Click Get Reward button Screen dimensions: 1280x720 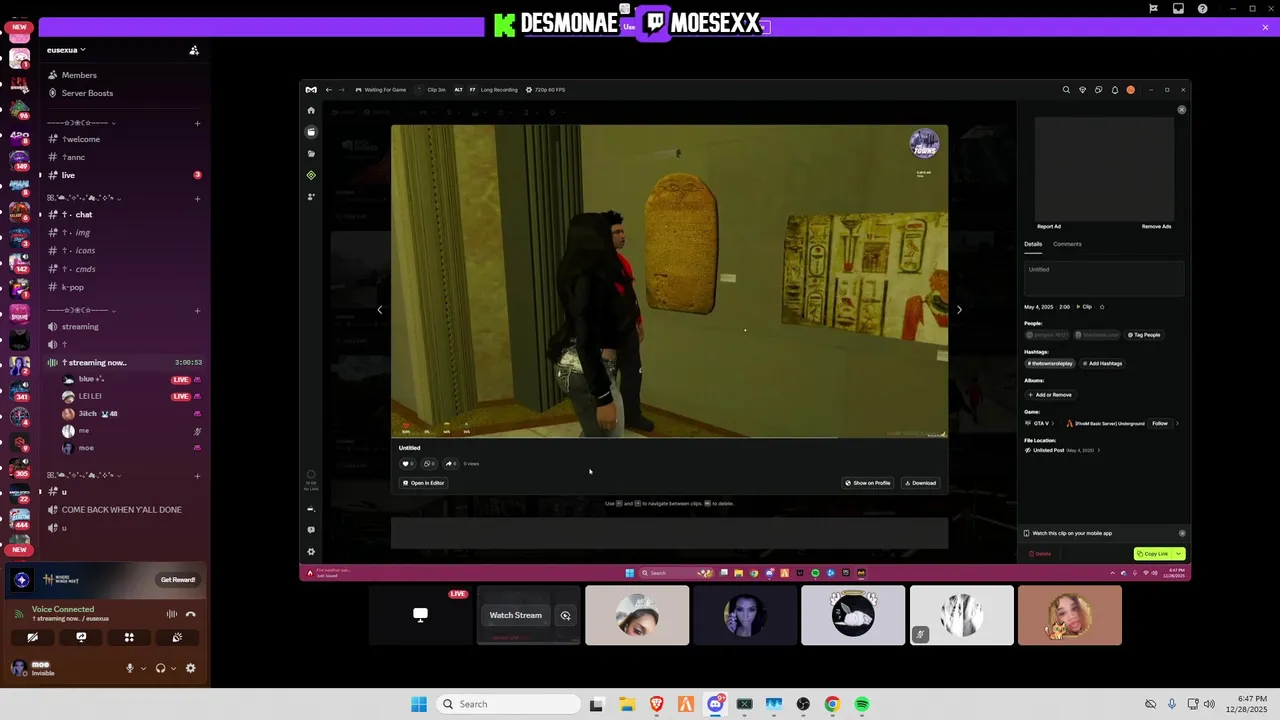pos(178,580)
